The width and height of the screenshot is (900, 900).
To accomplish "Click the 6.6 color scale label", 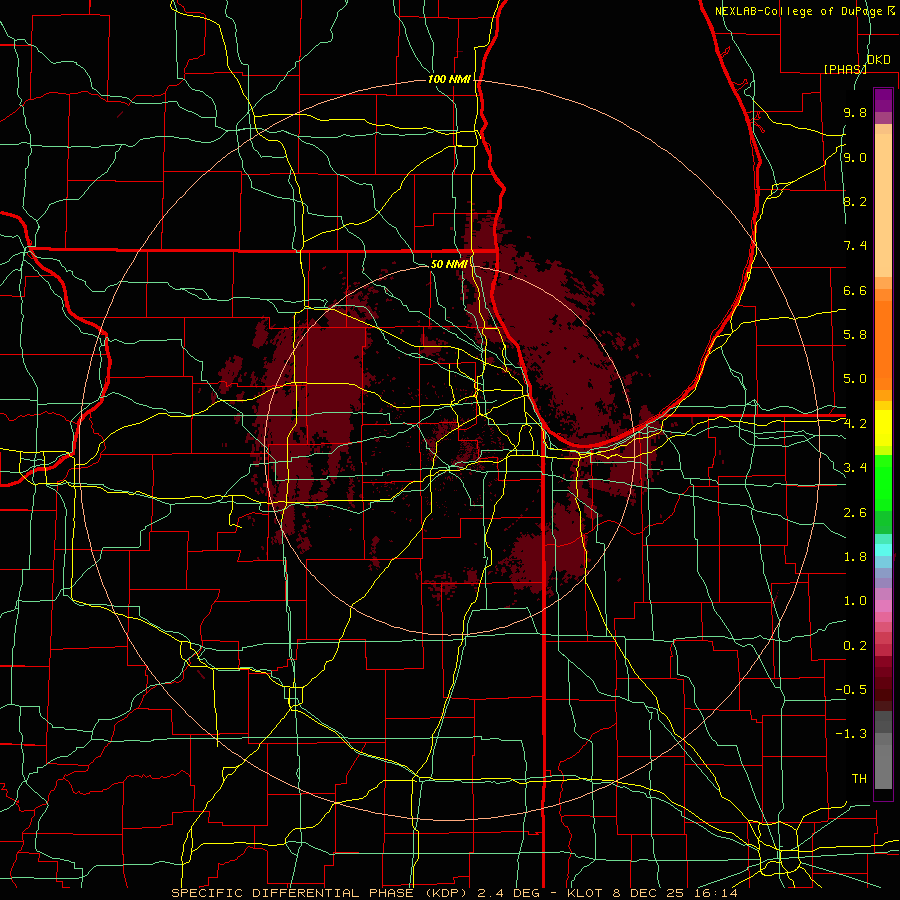I will [x=855, y=290].
